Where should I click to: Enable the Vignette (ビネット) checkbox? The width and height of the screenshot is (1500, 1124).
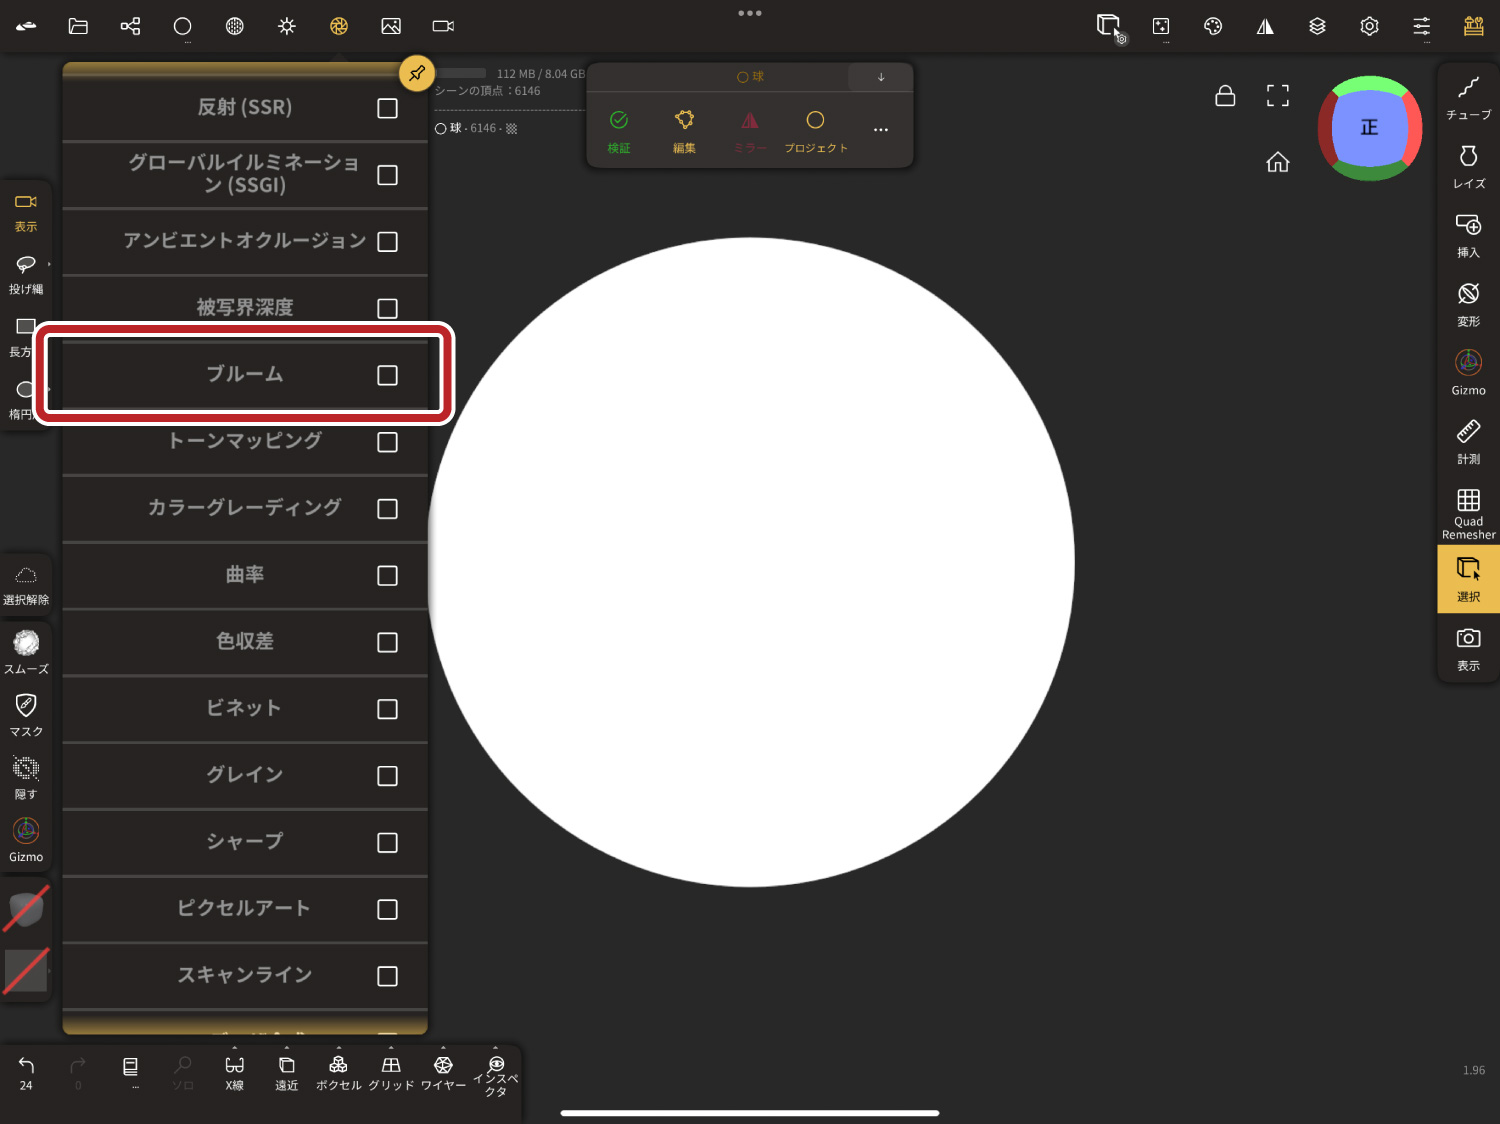[x=387, y=709]
